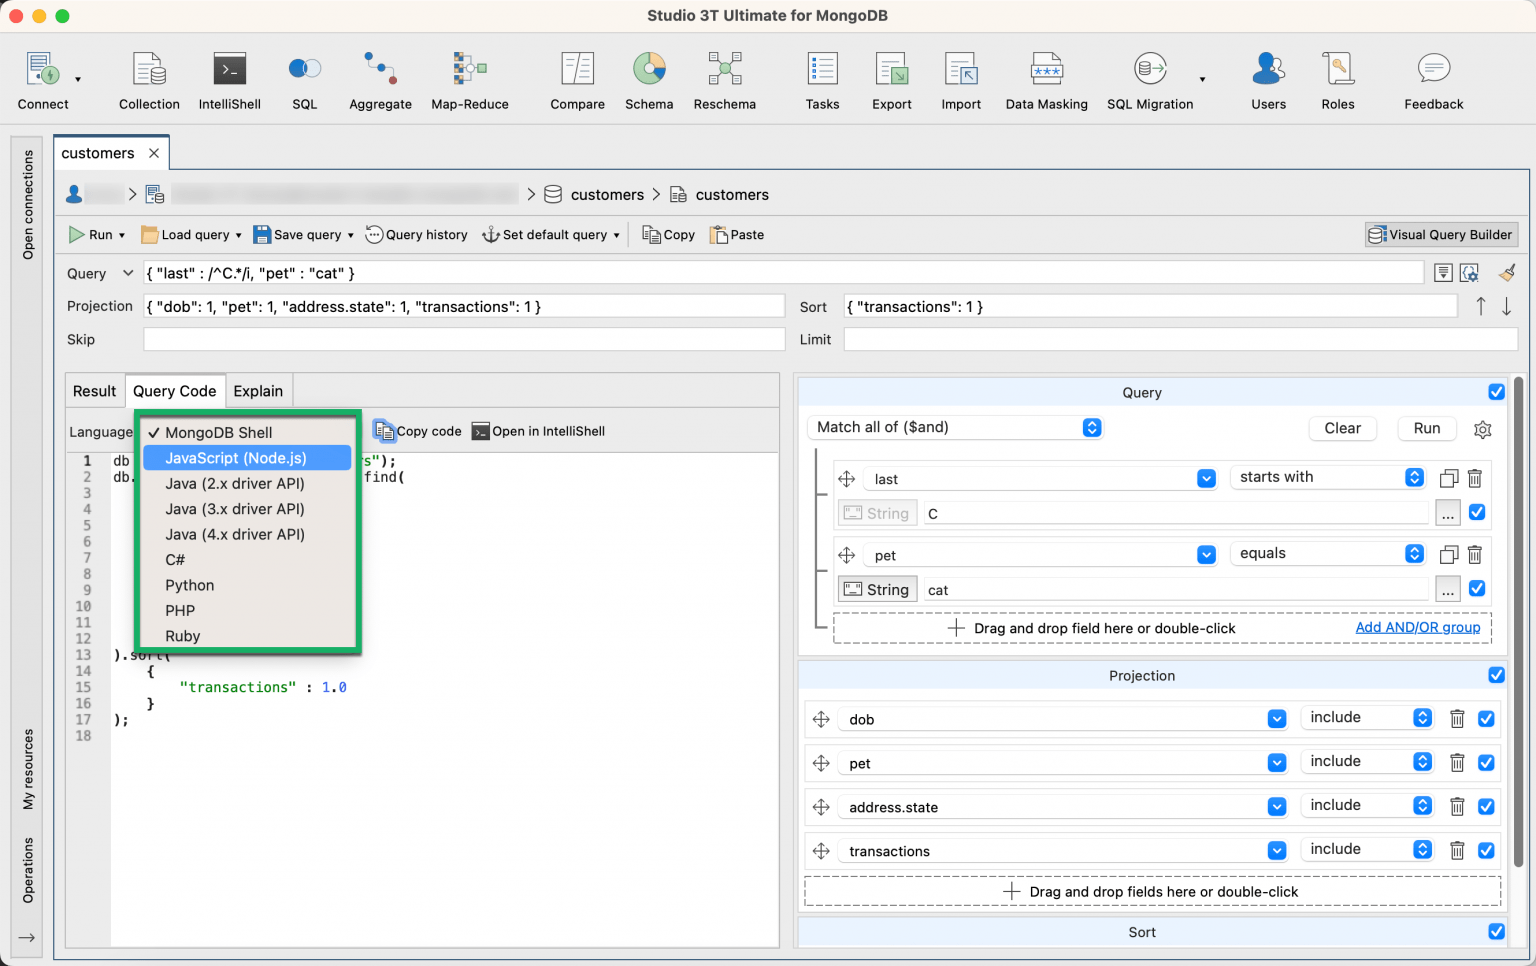Click into the Limit input field
The height and width of the screenshot is (966, 1536).
point(1180,340)
